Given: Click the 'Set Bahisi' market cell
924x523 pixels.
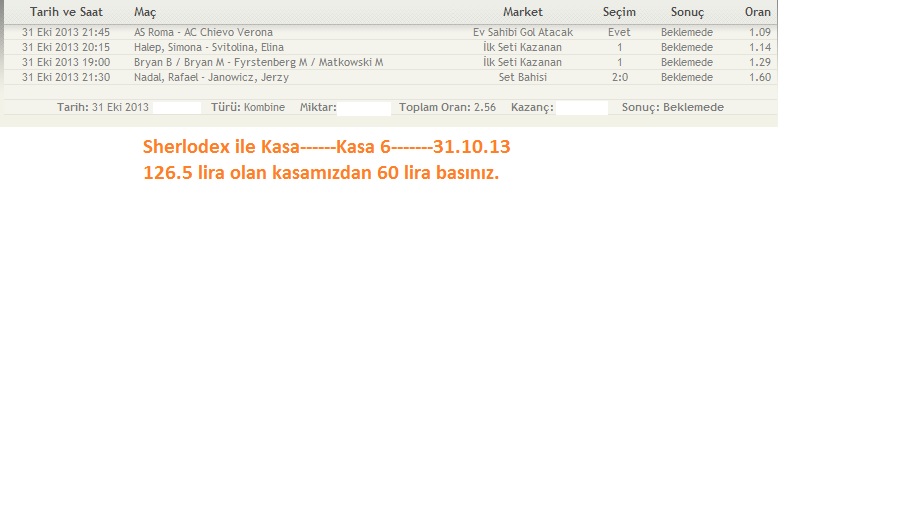Looking at the screenshot, I should coord(523,77).
